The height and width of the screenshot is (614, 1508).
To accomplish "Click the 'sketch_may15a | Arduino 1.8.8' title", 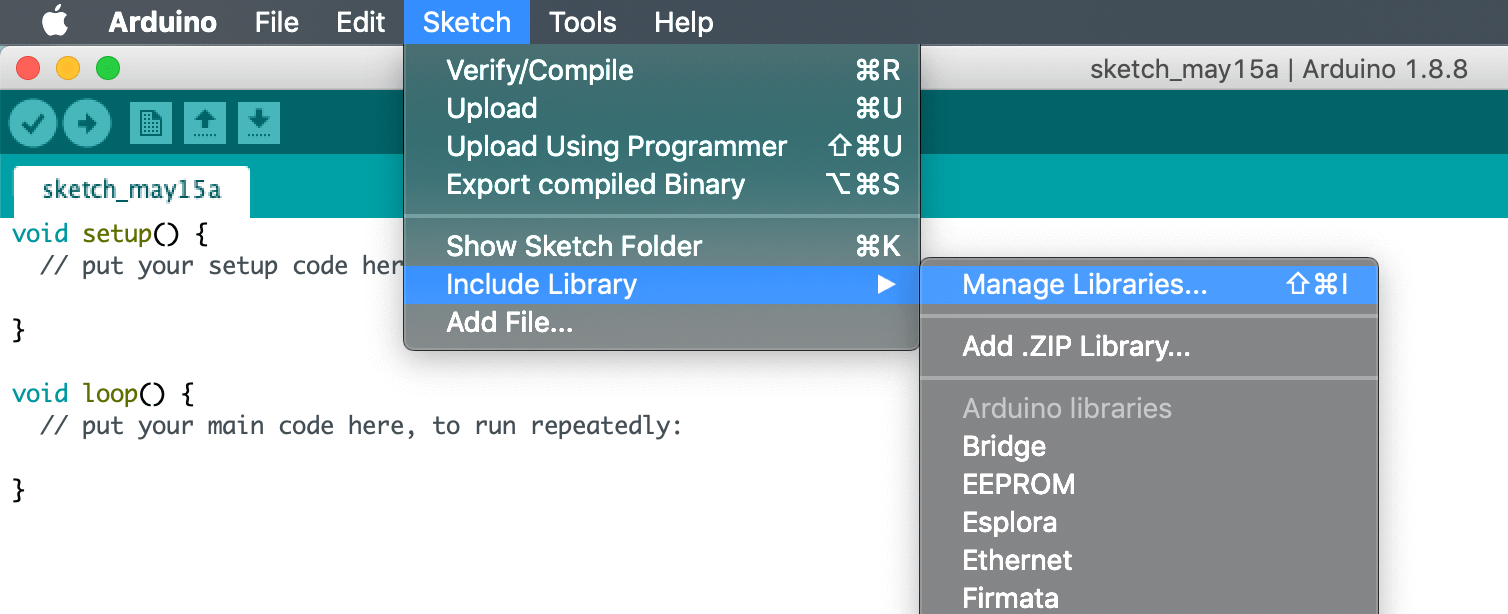I will pos(1279,69).
